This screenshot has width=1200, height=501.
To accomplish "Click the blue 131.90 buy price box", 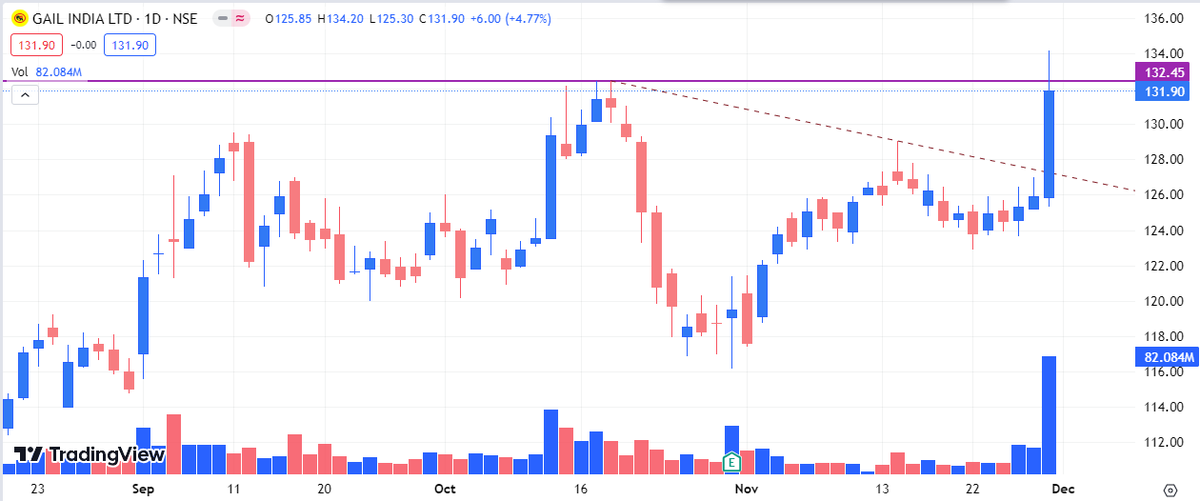I will [129, 45].
